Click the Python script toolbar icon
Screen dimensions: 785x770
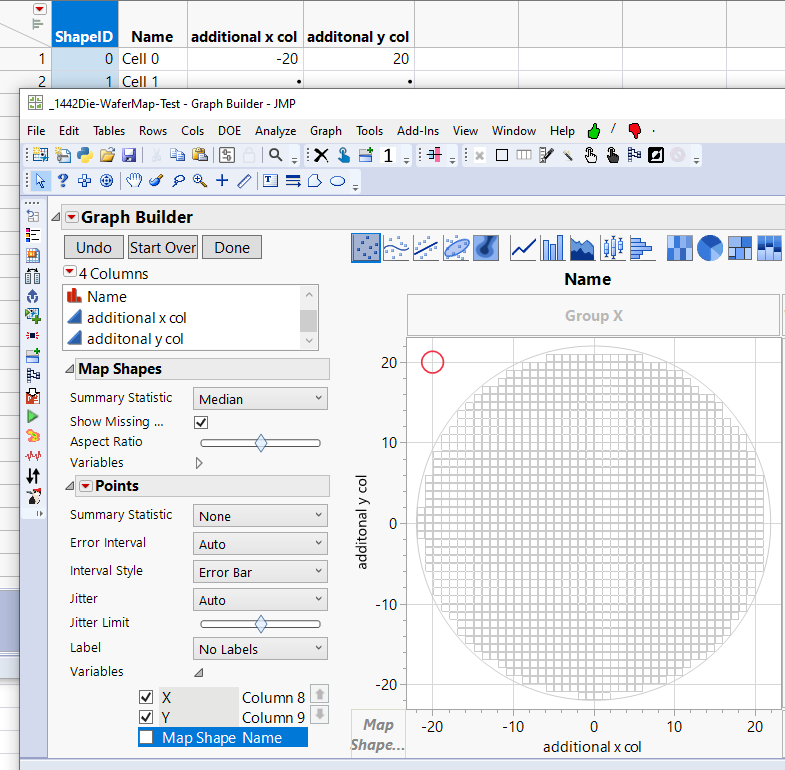(x=84, y=155)
